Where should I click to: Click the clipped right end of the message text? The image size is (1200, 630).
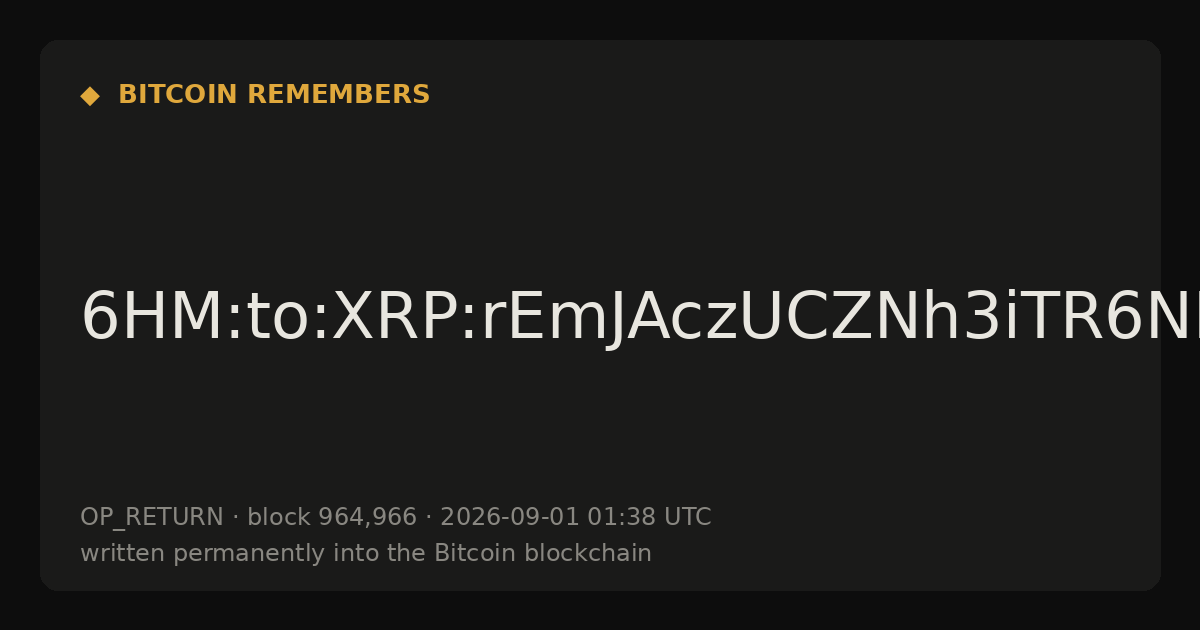point(1145,319)
